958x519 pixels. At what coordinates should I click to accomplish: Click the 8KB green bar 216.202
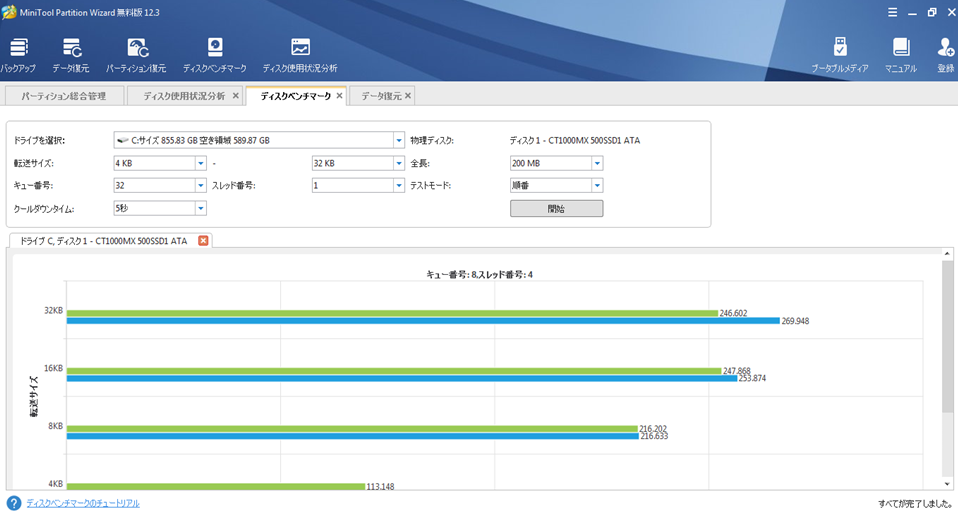352,429
